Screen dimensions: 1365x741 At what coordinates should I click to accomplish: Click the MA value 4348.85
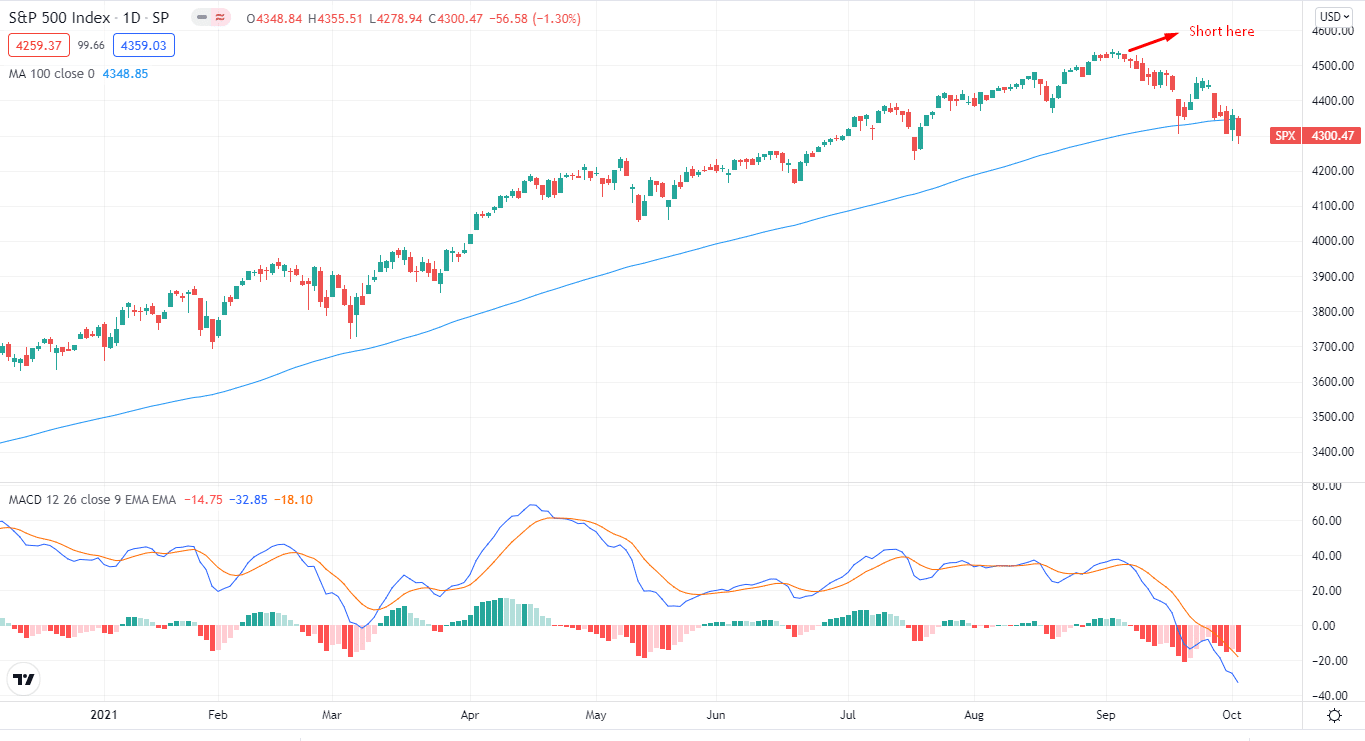click(x=126, y=73)
